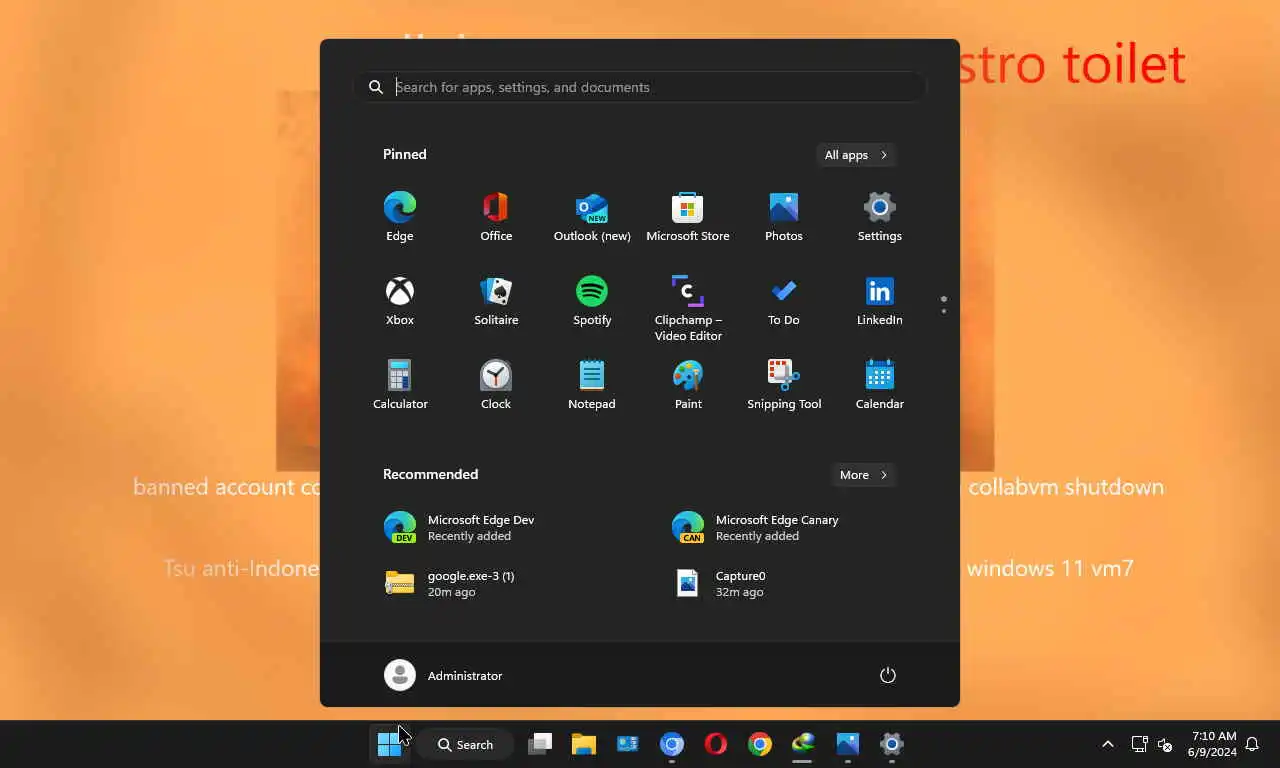Open the Clock app
The width and height of the screenshot is (1280, 768).
[496, 385]
